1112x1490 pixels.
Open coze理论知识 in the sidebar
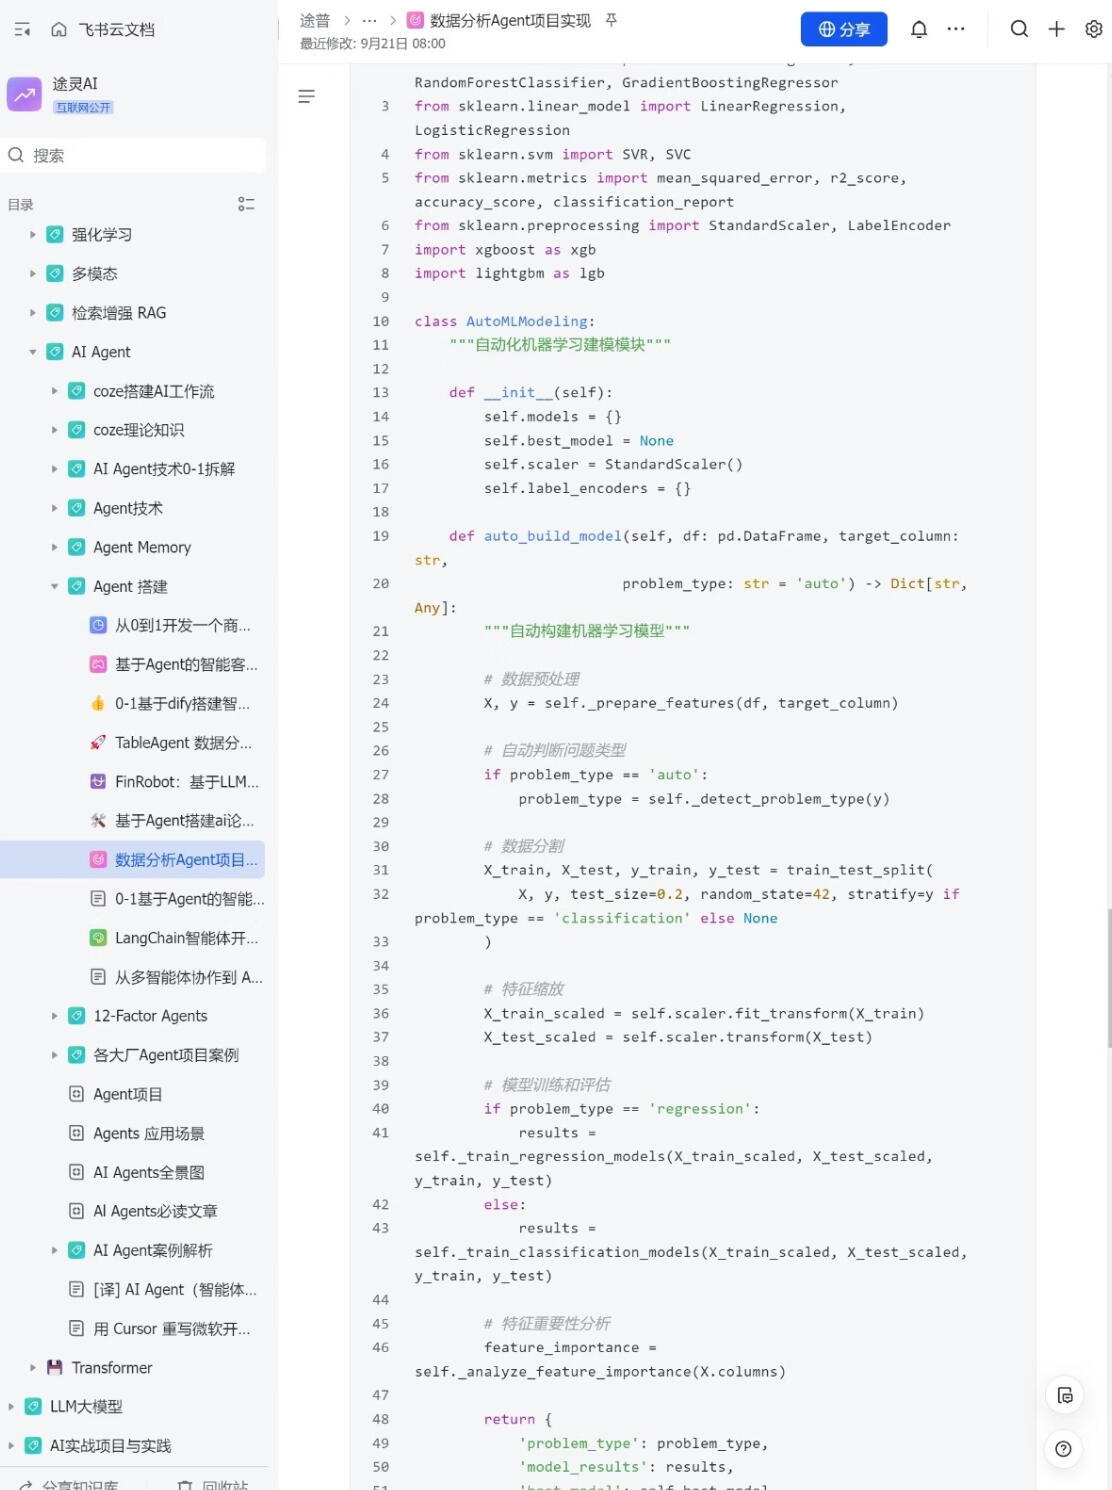tap(138, 430)
